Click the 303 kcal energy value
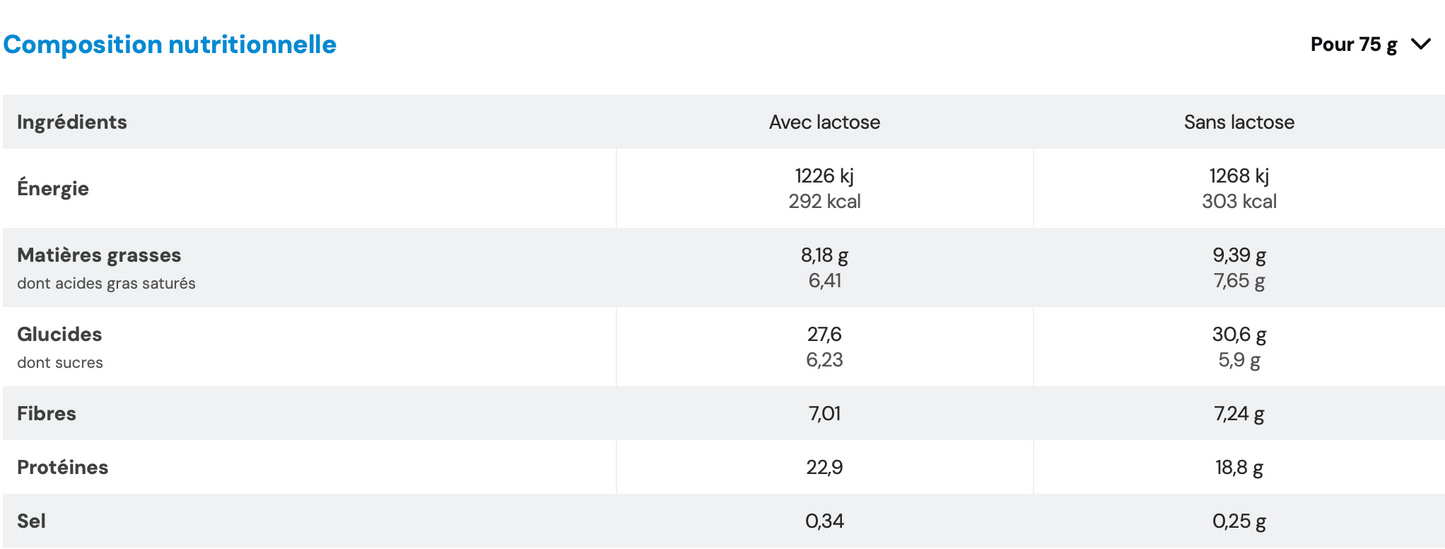 point(1239,201)
